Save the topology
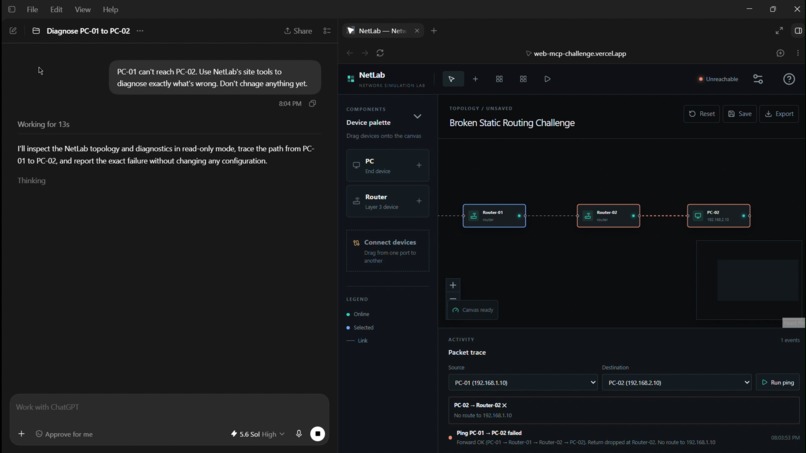Image resolution: width=806 pixels, height=453 pixels. pos(740,114)
